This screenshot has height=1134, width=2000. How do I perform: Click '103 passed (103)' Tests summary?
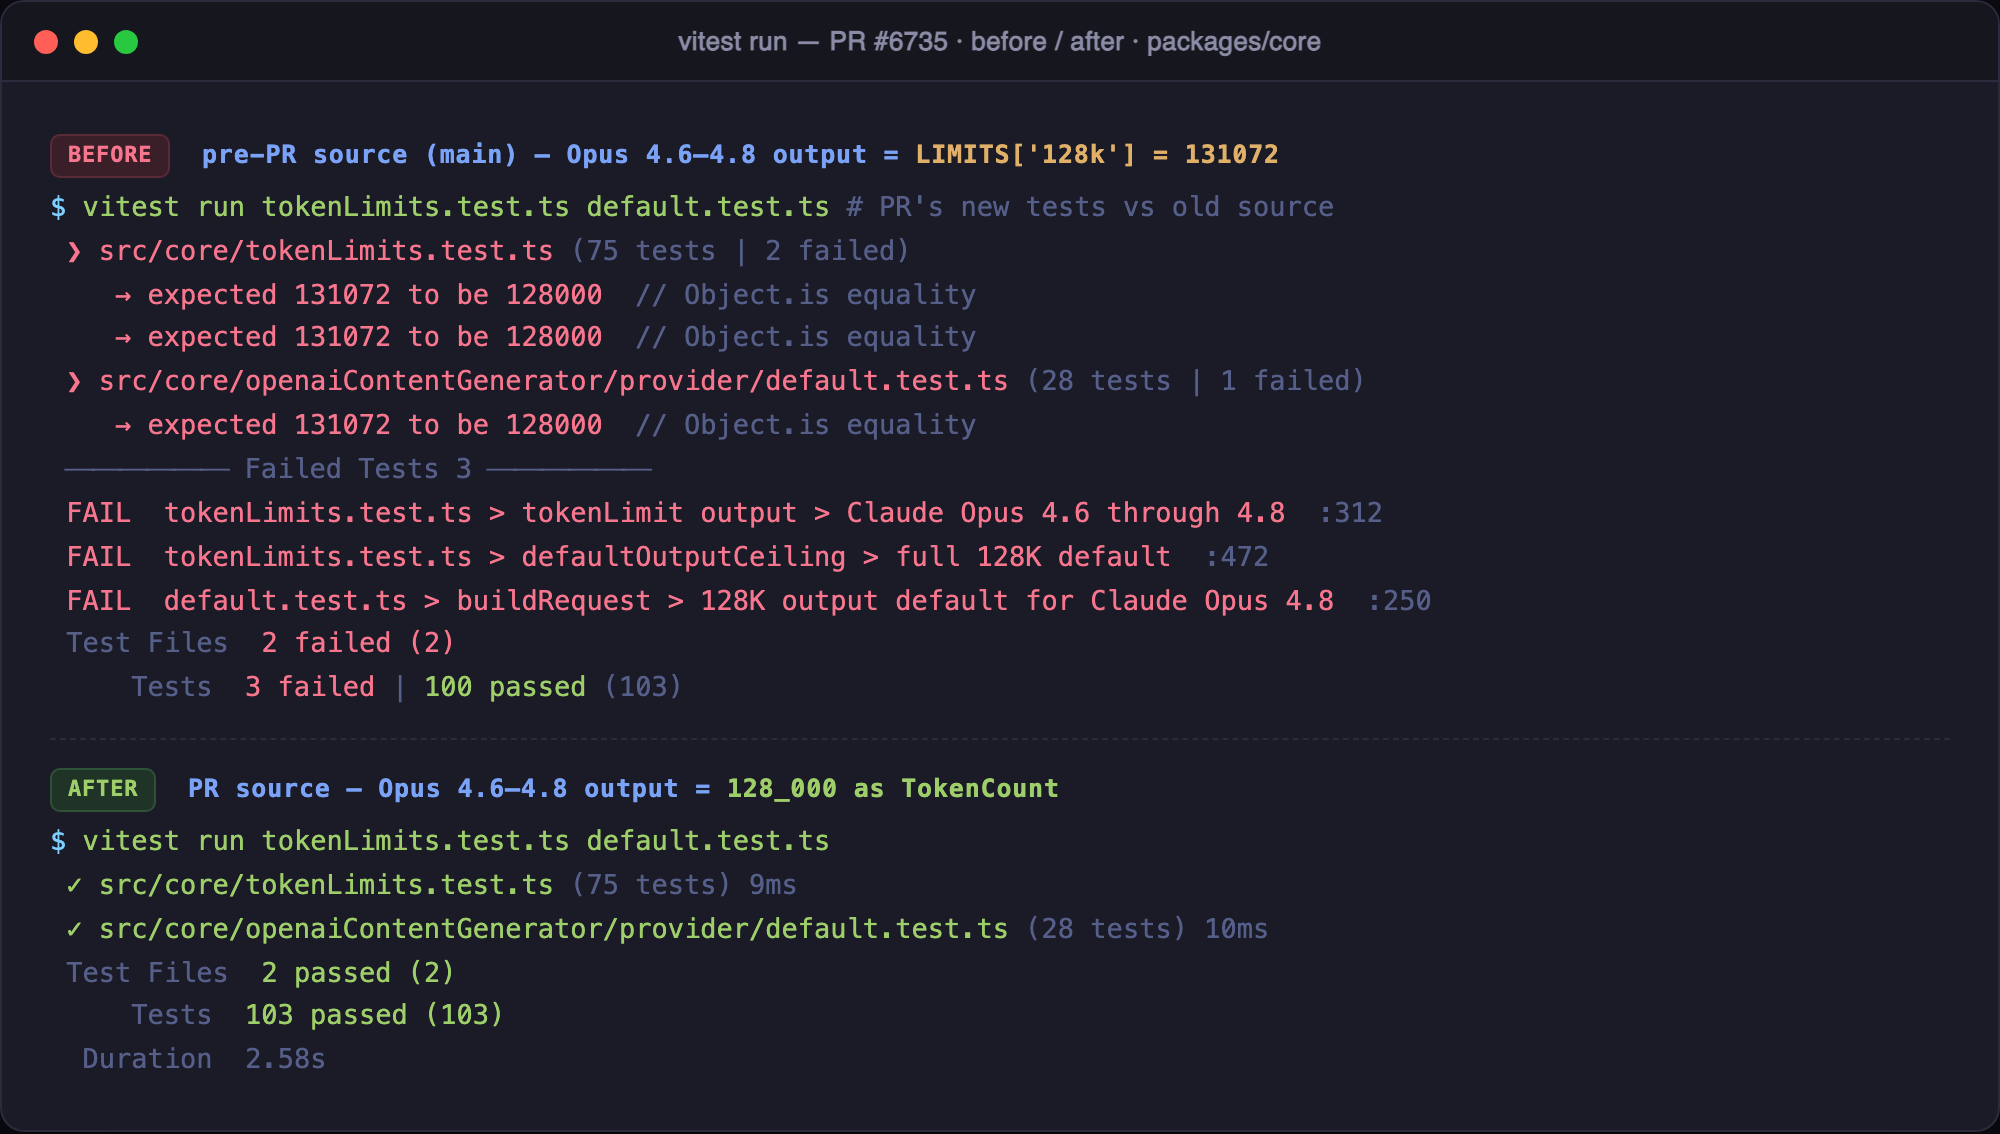point(374,1015)
